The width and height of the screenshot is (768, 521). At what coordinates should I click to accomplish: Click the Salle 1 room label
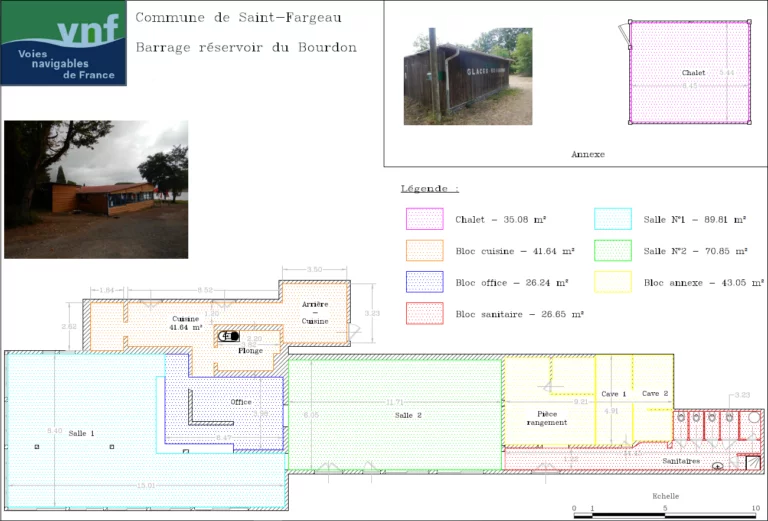(x=81, y=432)
